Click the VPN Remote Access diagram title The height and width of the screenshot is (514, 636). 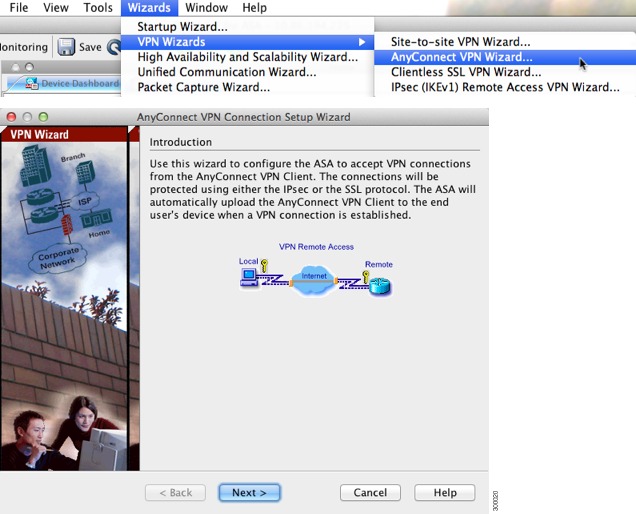pos(316,247)
